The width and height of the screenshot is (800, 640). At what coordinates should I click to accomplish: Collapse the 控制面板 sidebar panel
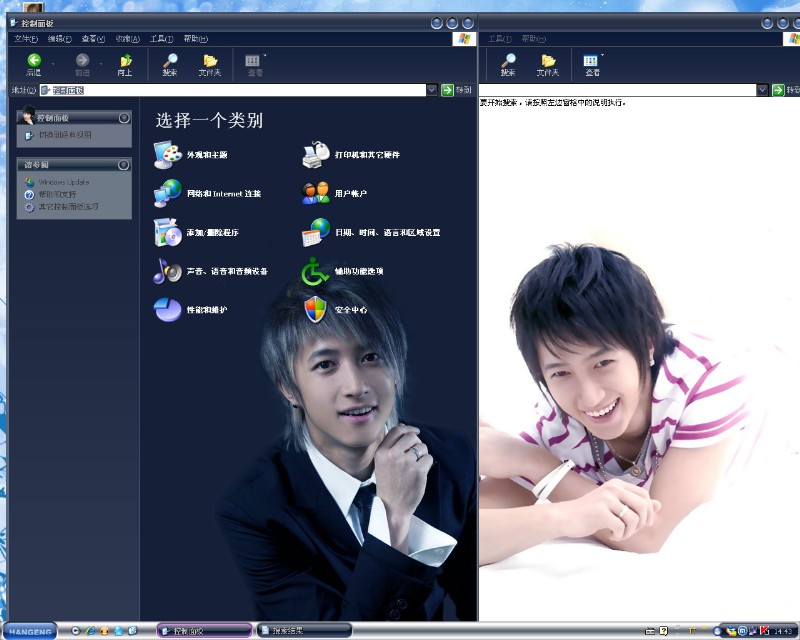tap(124, 117)
